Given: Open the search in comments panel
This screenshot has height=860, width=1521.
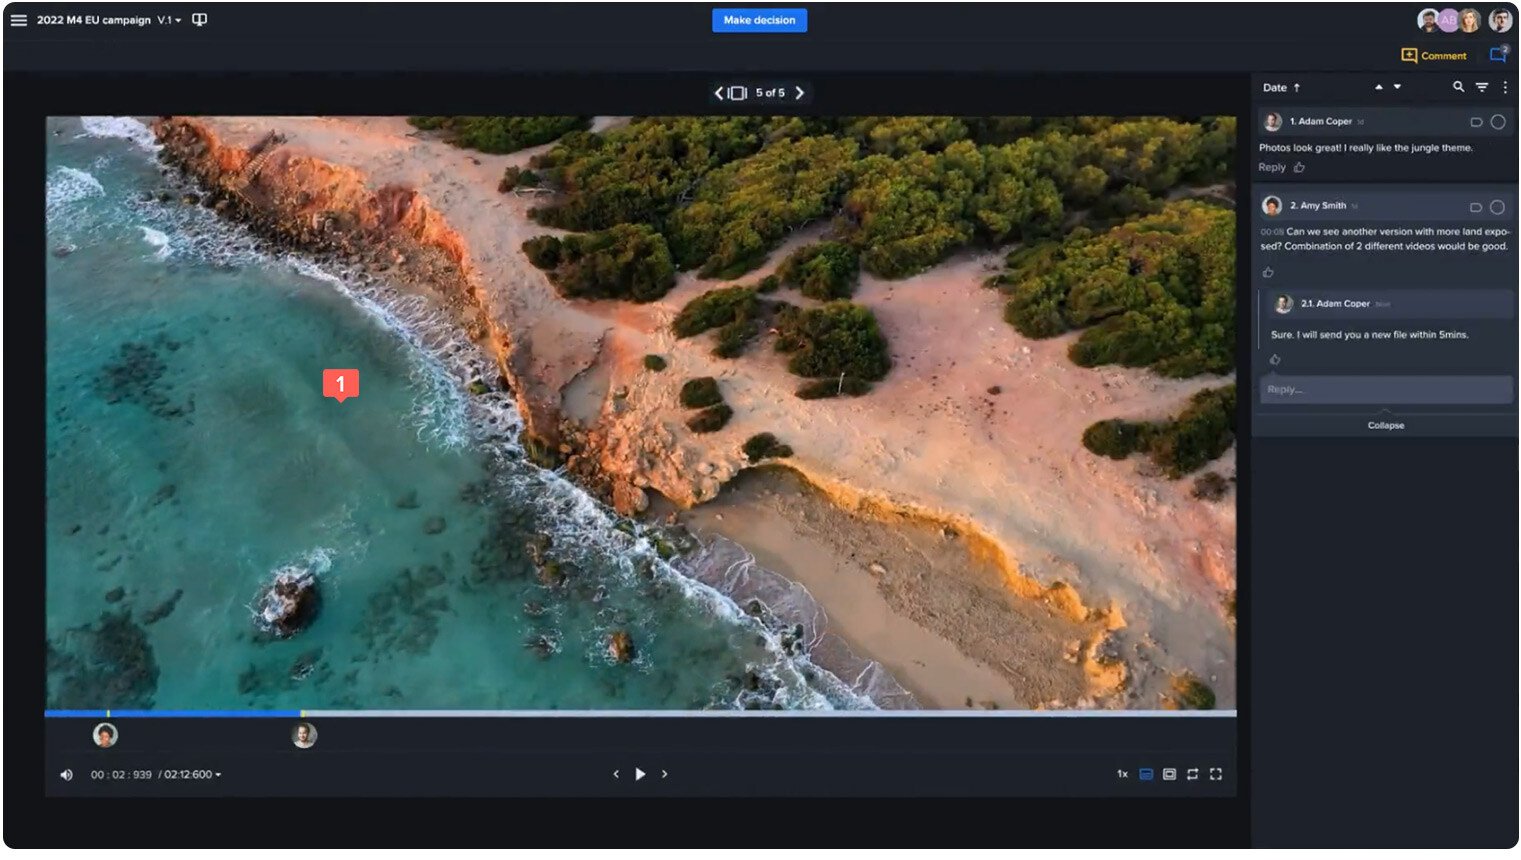Looking at the screenshot, I should pyautogui.click(x=1459, y=87).
